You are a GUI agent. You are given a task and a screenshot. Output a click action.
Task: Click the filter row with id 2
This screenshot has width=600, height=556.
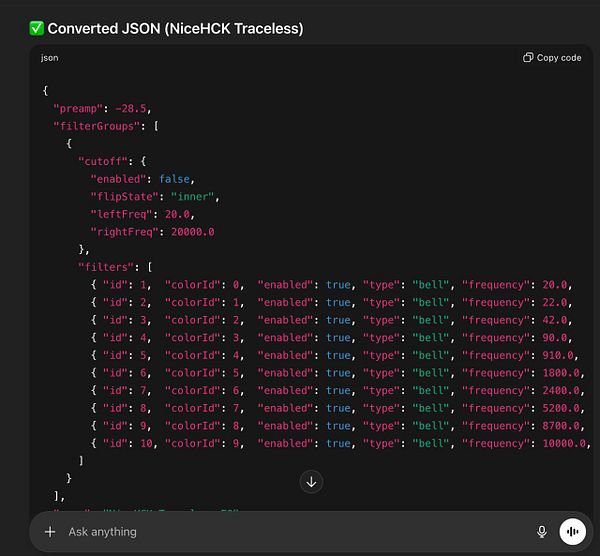click(x=331, y=302)
